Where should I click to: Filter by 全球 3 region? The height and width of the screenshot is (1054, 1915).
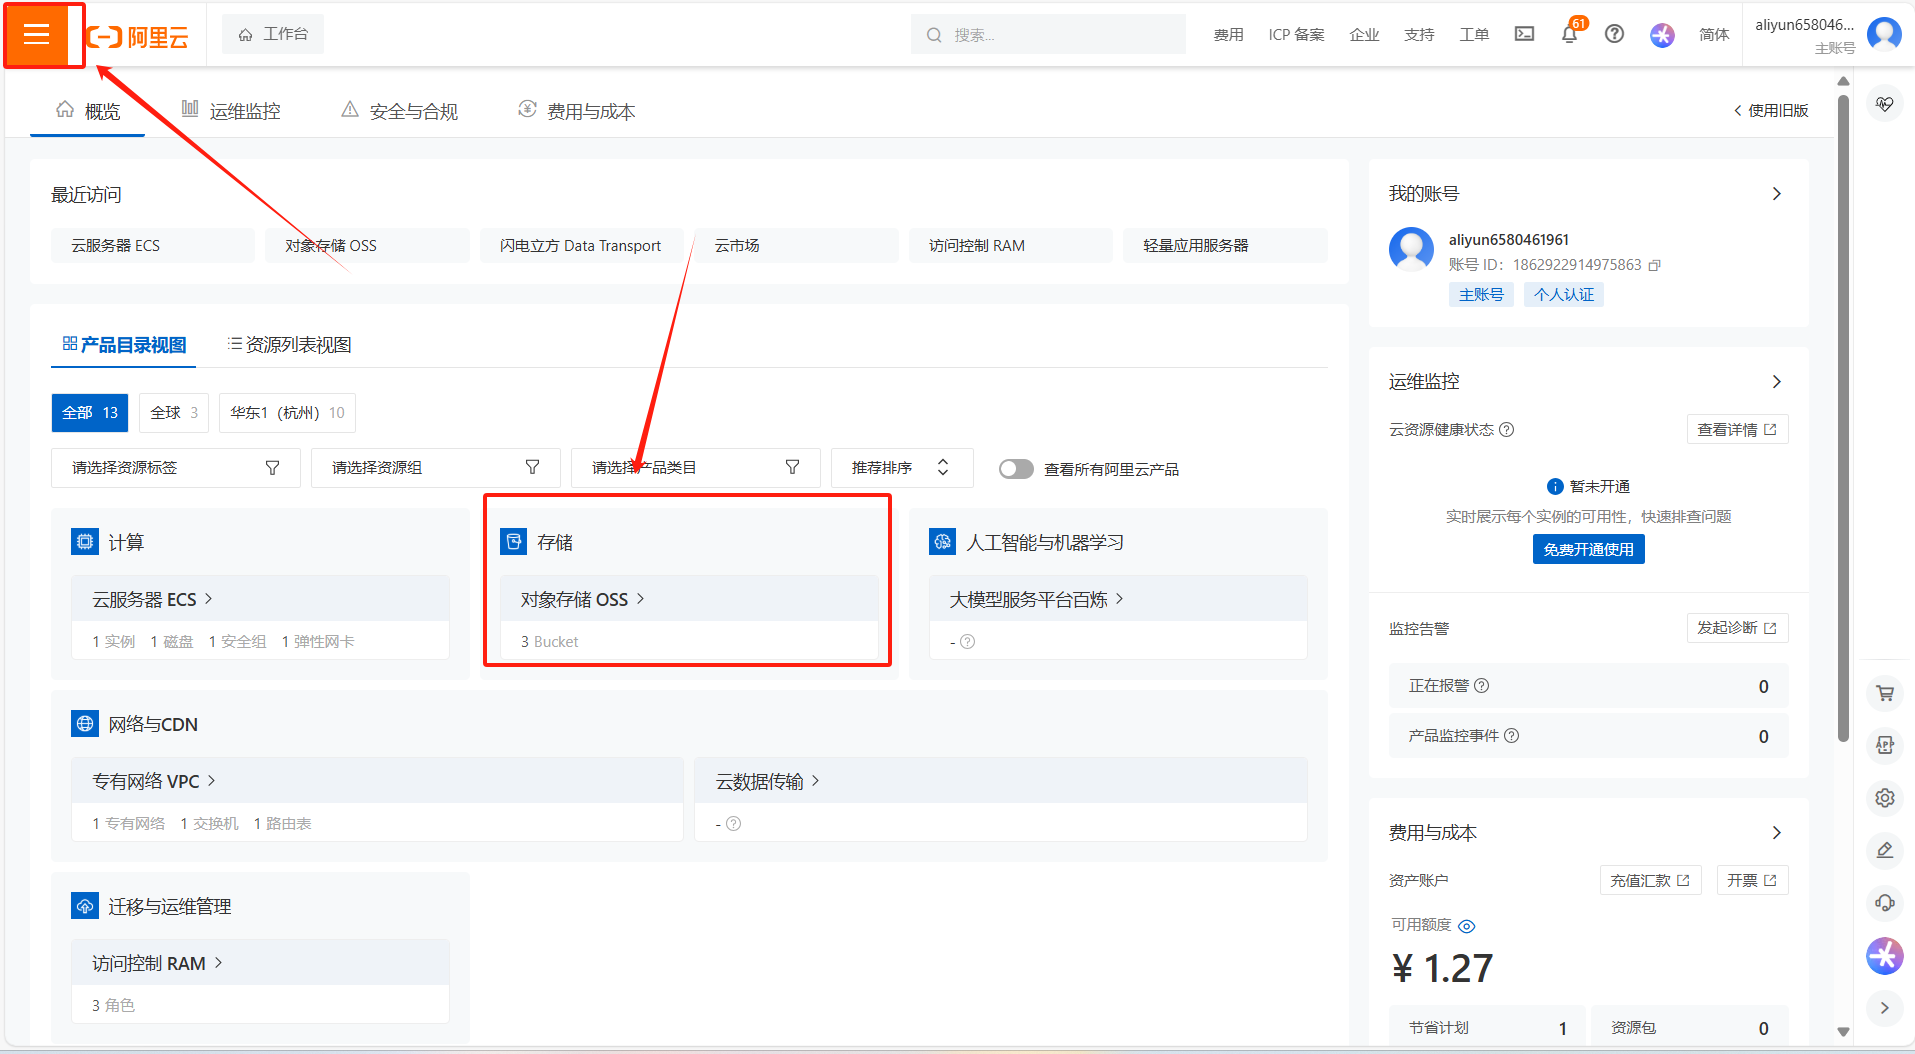(x=174, y=413)
